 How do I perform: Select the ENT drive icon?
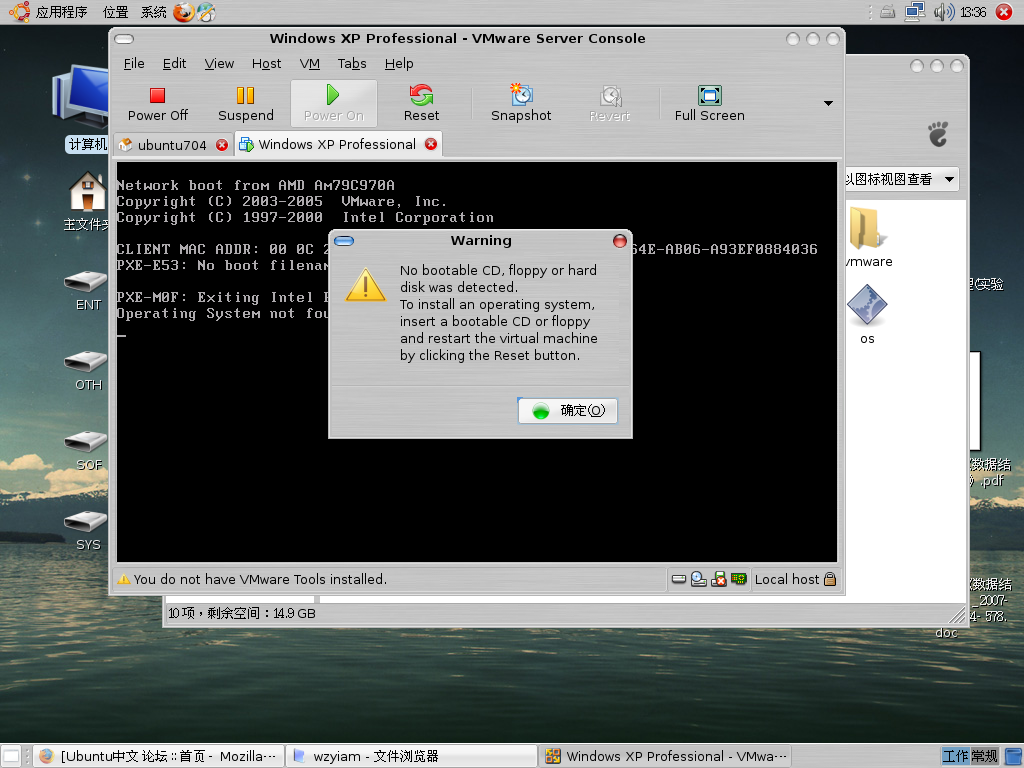pos(87,291)
